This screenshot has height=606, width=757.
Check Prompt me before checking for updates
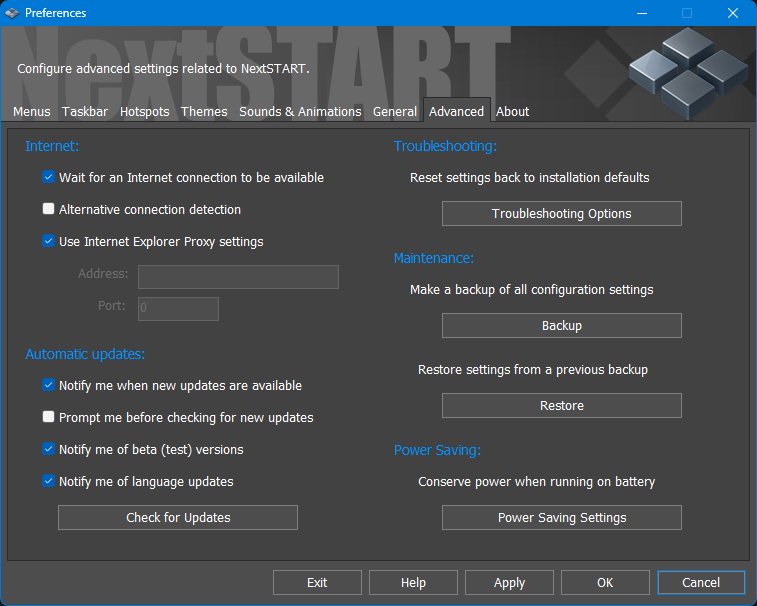[x=48, y=417]
